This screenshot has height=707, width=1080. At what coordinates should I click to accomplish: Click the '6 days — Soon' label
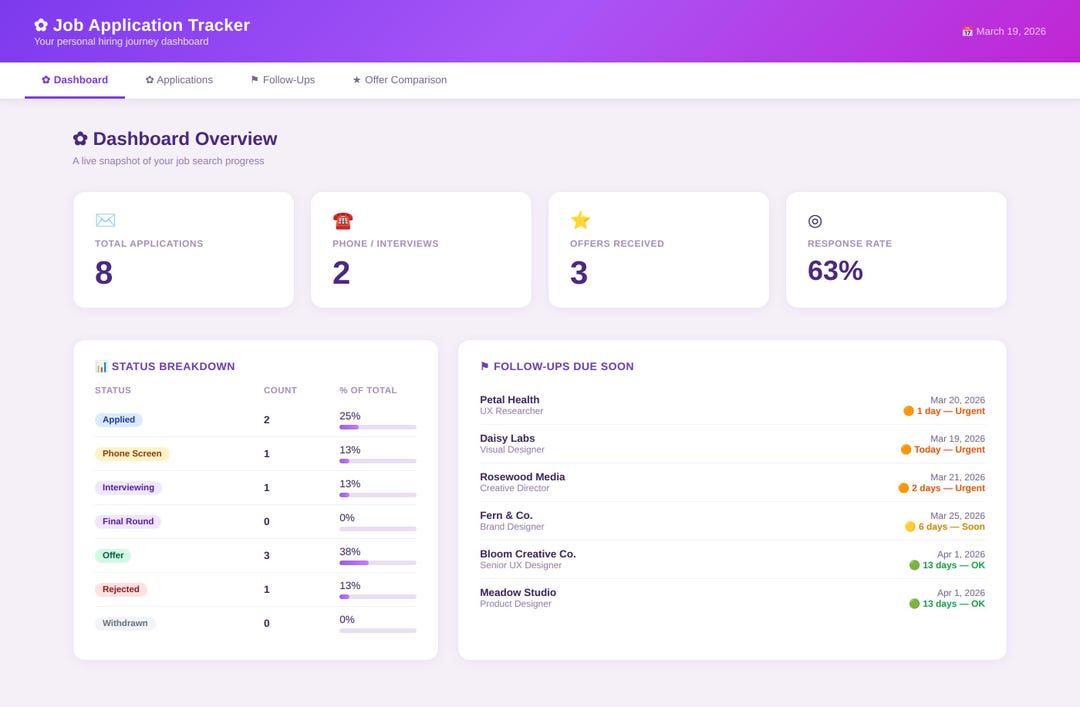[x=951, y=526]
